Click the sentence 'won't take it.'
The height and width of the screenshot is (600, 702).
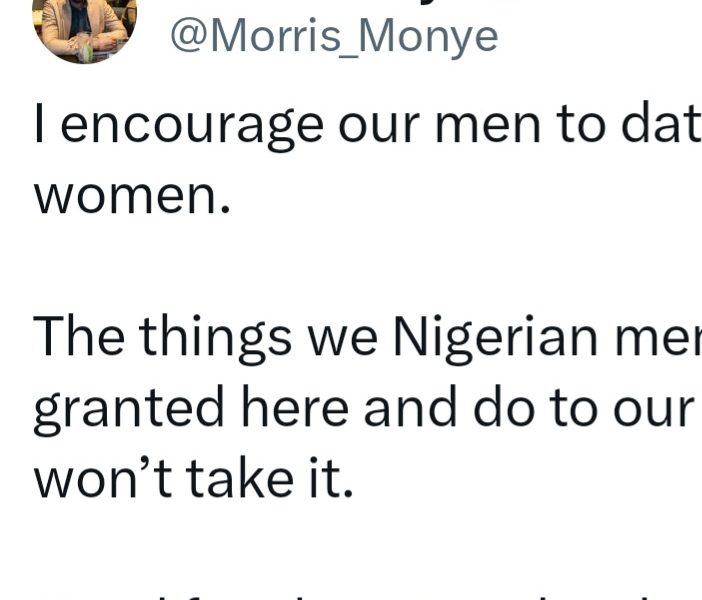pos(193,479)
